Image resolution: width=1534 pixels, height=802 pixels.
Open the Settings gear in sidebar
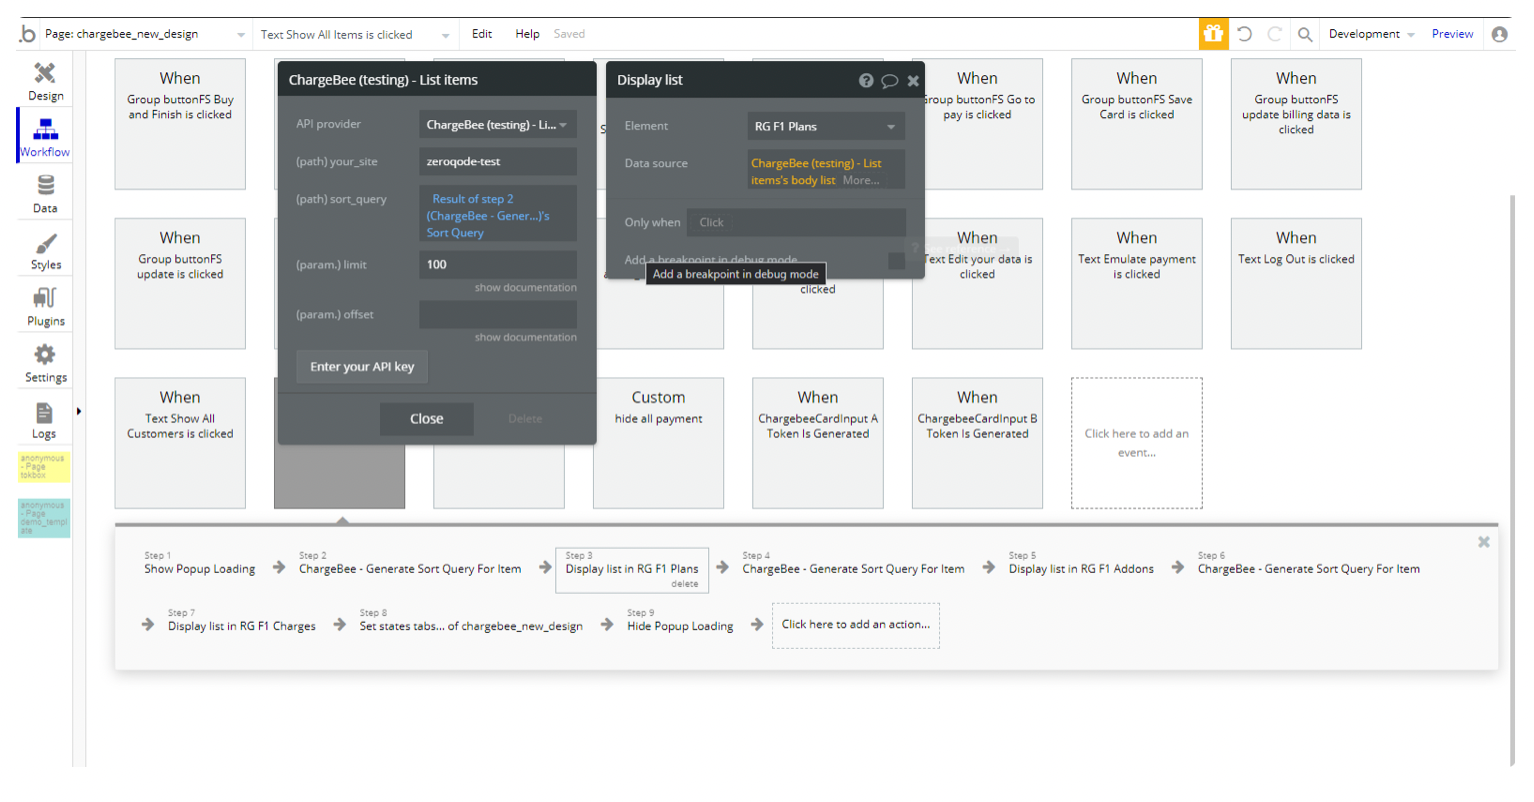point(45,364)
